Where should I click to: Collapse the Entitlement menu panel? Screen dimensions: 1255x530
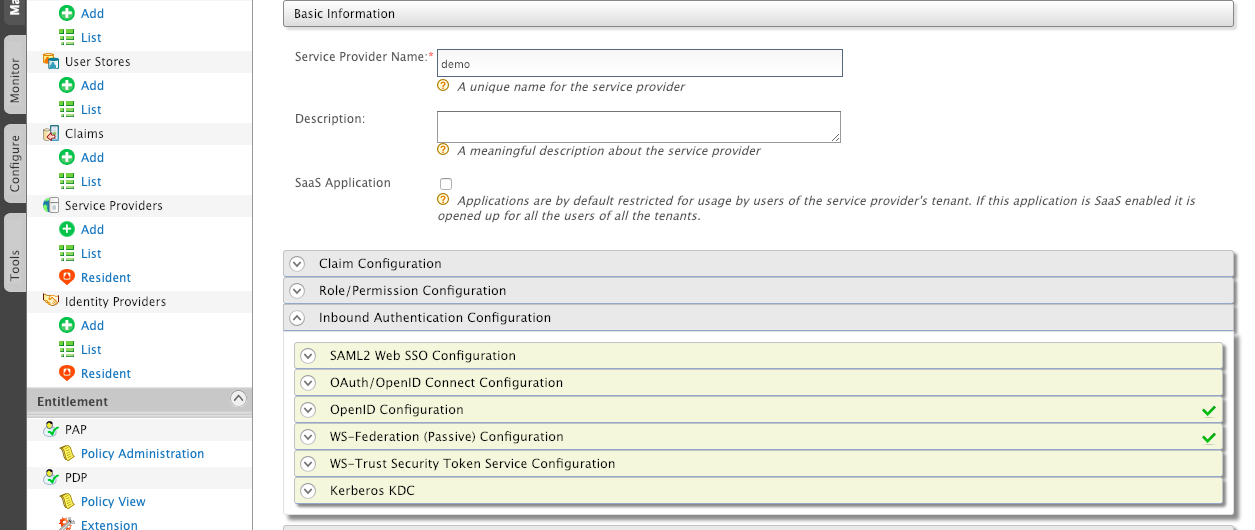coord(238,398)
